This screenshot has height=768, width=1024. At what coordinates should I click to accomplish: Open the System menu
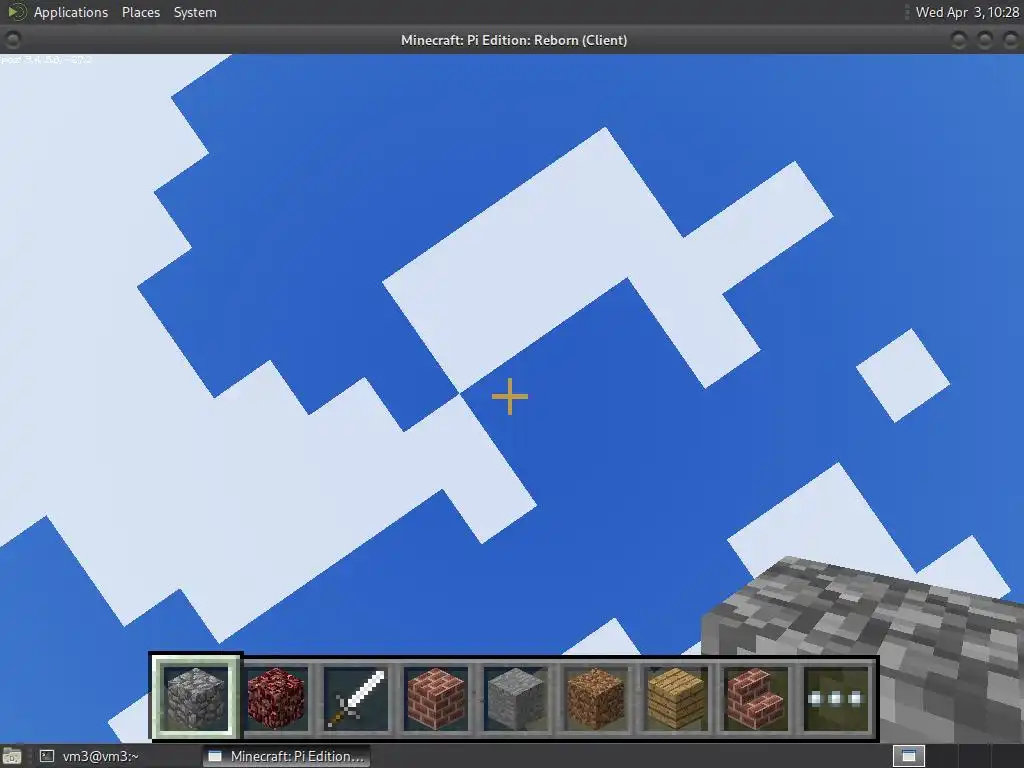pyautogui.click(x=195, y=12)
